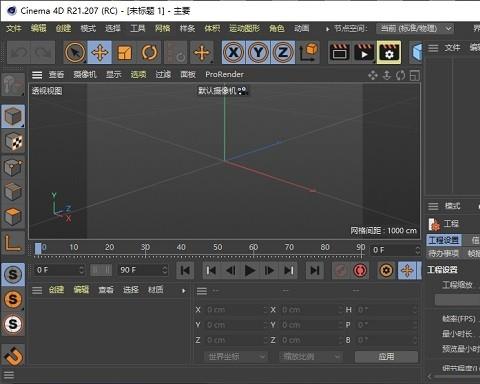Click the redo arrow icon
480x384 pixels.
[x=43, y=52]
